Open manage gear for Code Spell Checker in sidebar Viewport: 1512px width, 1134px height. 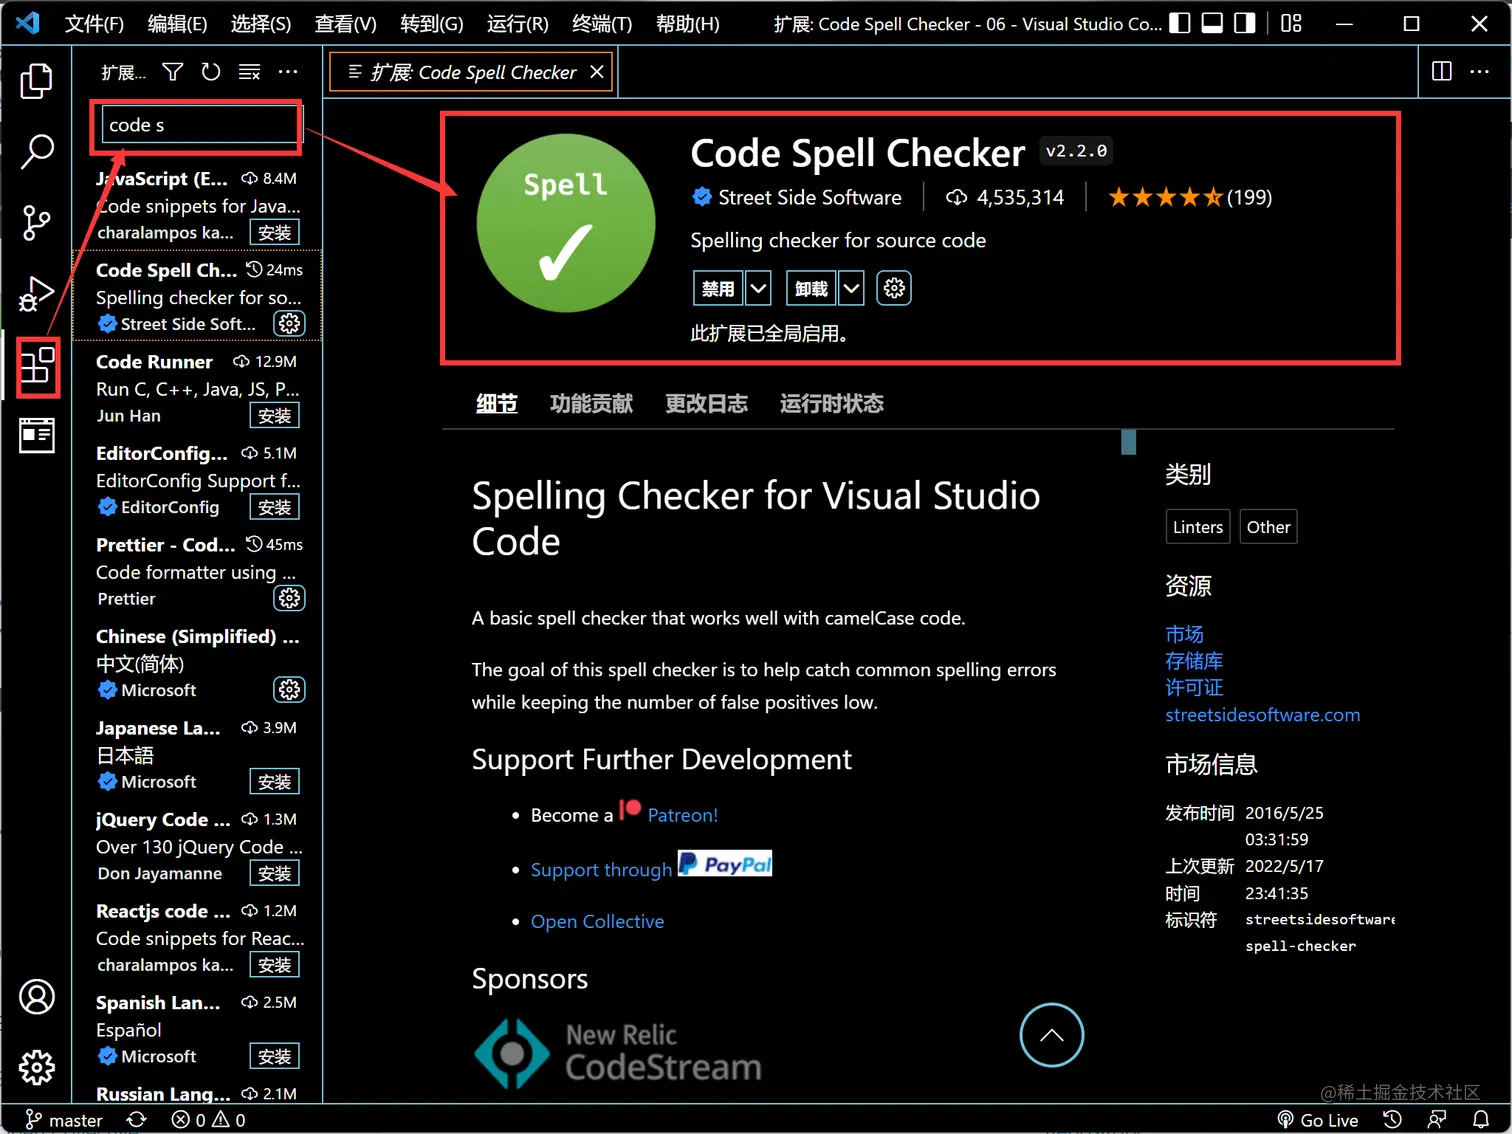(x=289, y=323)
